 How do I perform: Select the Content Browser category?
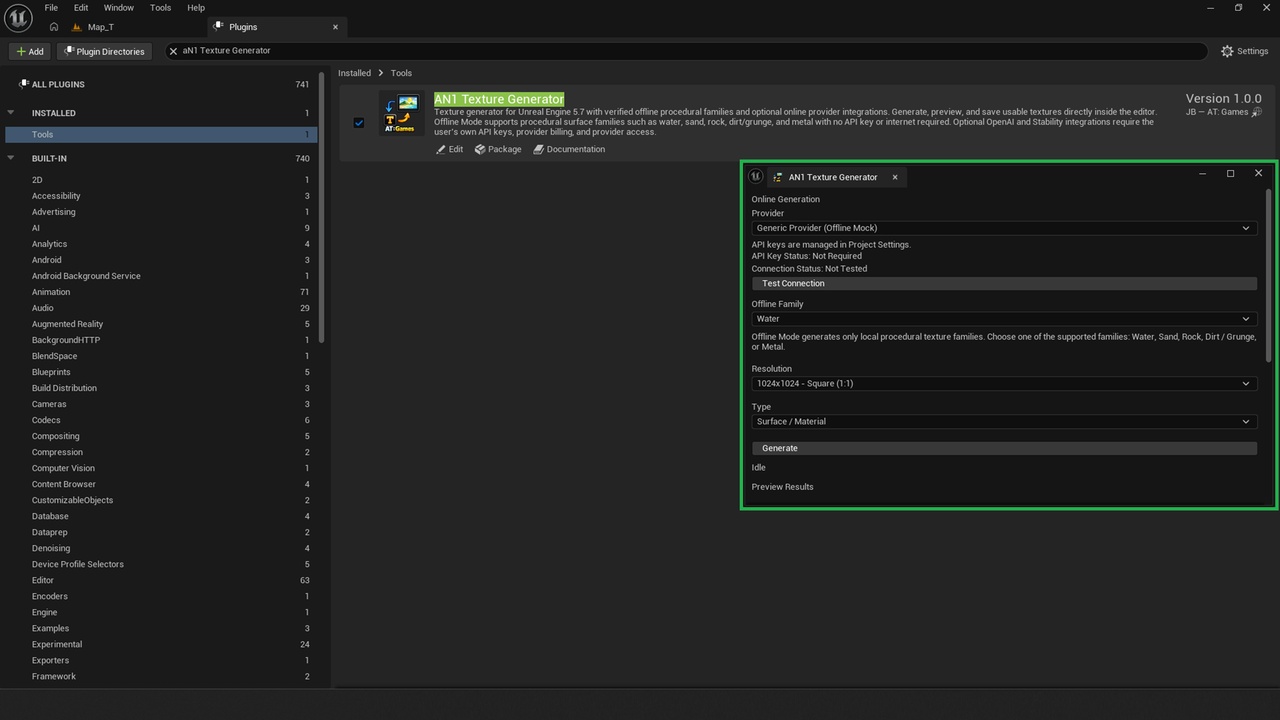pyautogui.click(x=160, y=484)
